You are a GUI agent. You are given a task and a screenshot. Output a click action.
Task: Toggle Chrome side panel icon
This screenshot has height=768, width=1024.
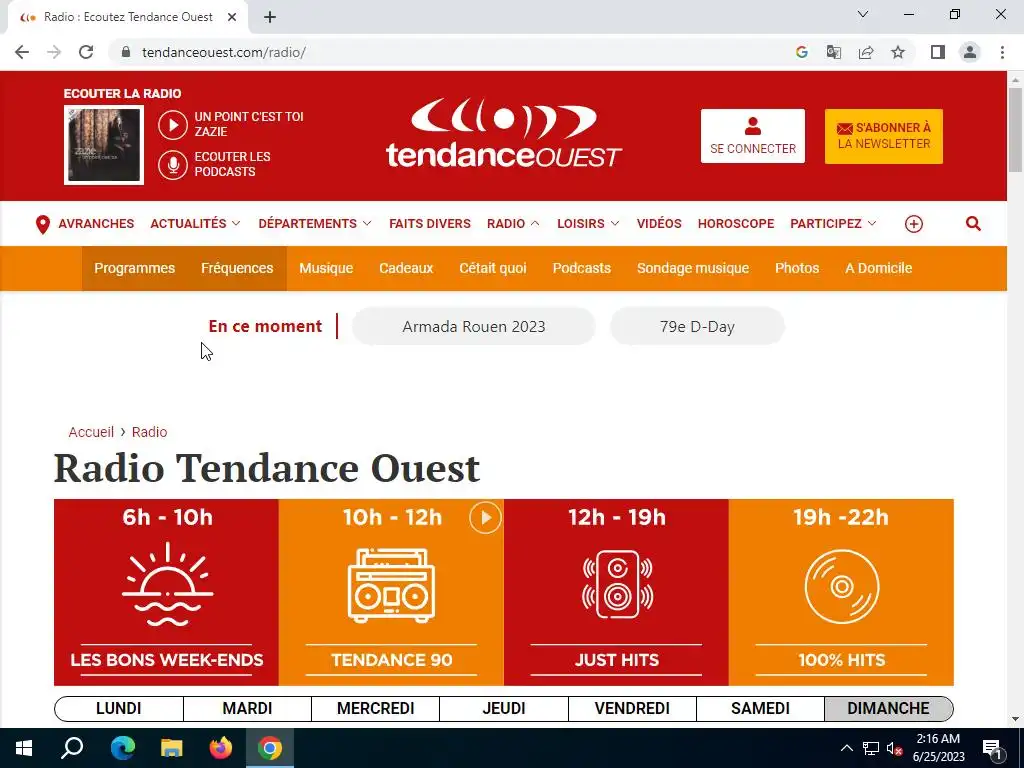938,52
